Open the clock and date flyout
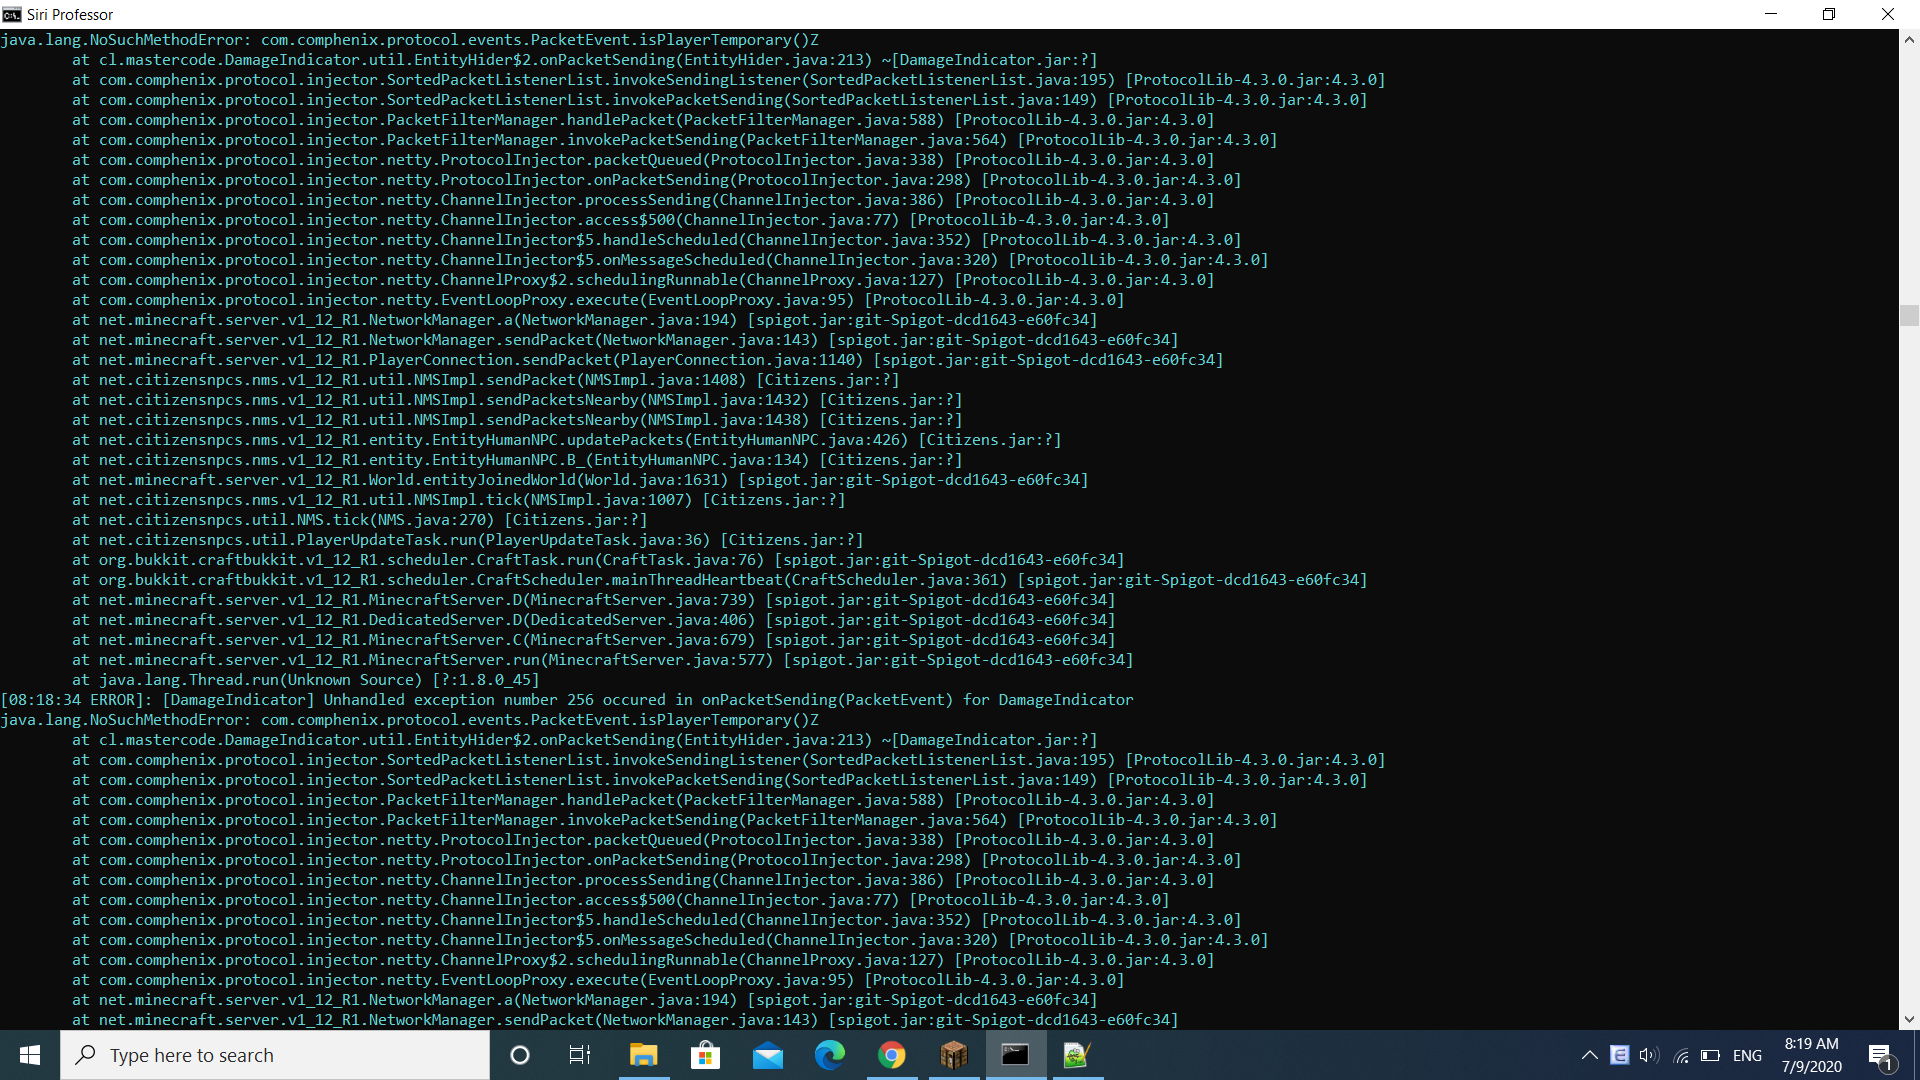This screenshot has width=1920, height=1080. point(1811,1055)
